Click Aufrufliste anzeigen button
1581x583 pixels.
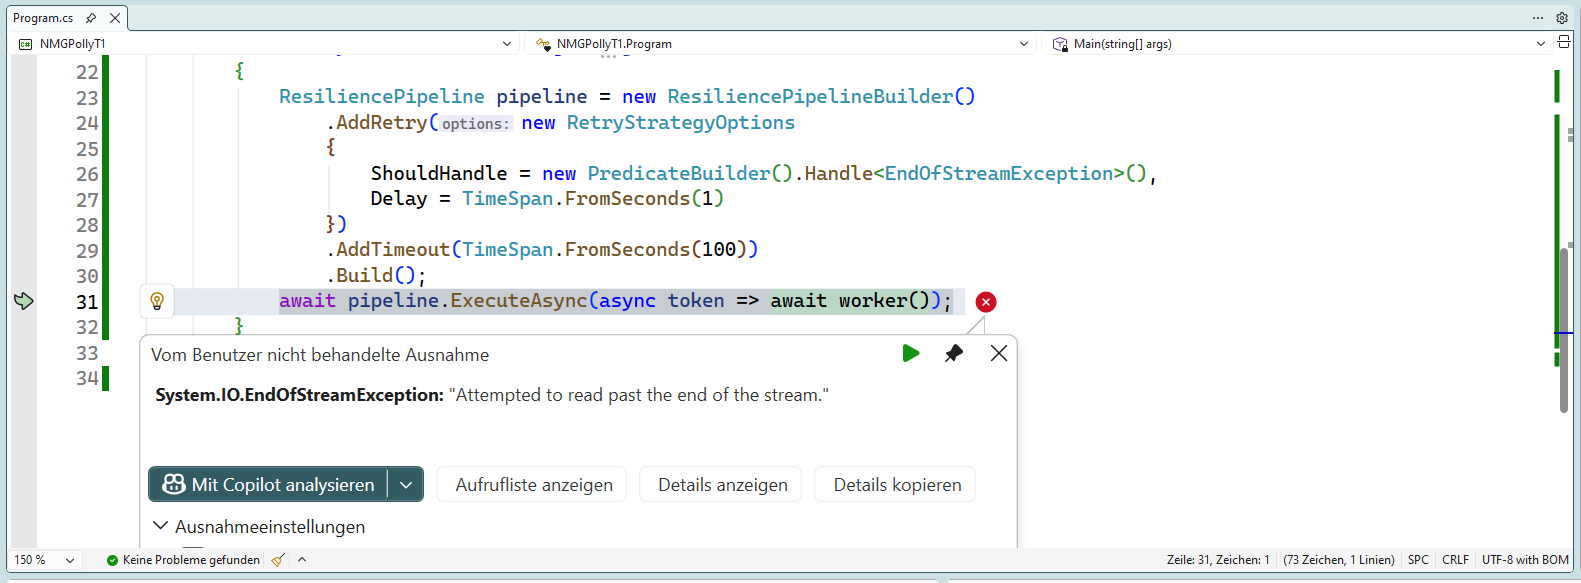(x=532, y=484)
